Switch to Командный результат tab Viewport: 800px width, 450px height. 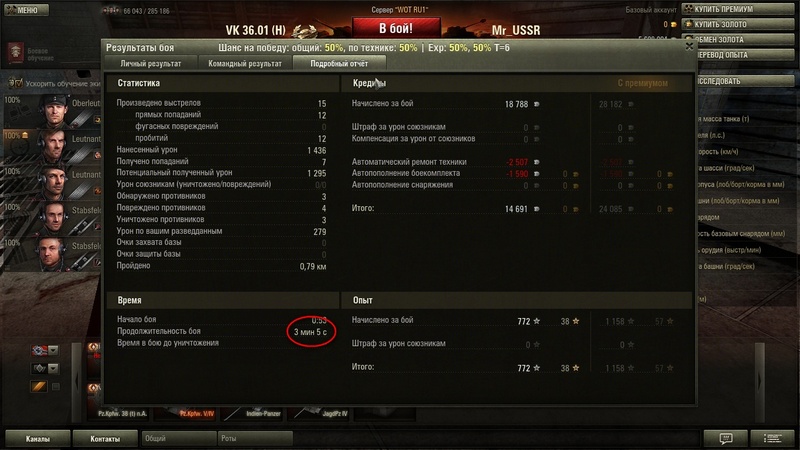pyautogui.click(x=245, y=63)
